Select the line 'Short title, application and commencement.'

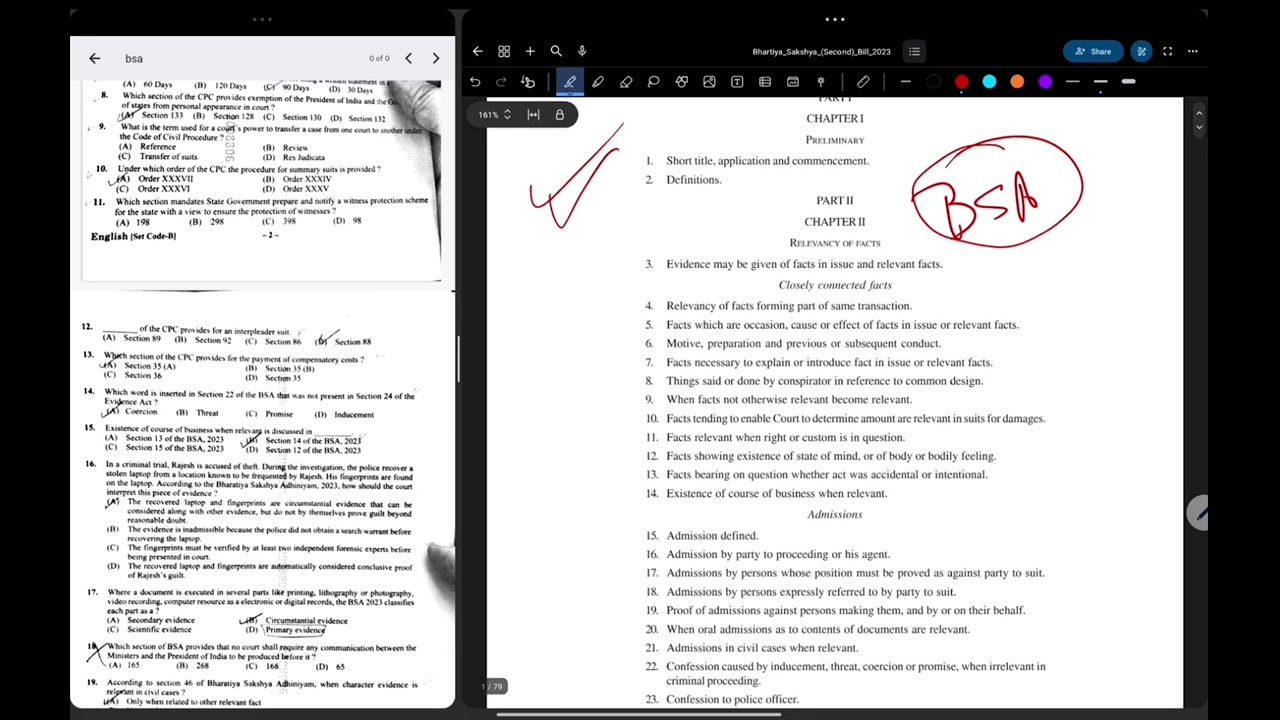768,161
